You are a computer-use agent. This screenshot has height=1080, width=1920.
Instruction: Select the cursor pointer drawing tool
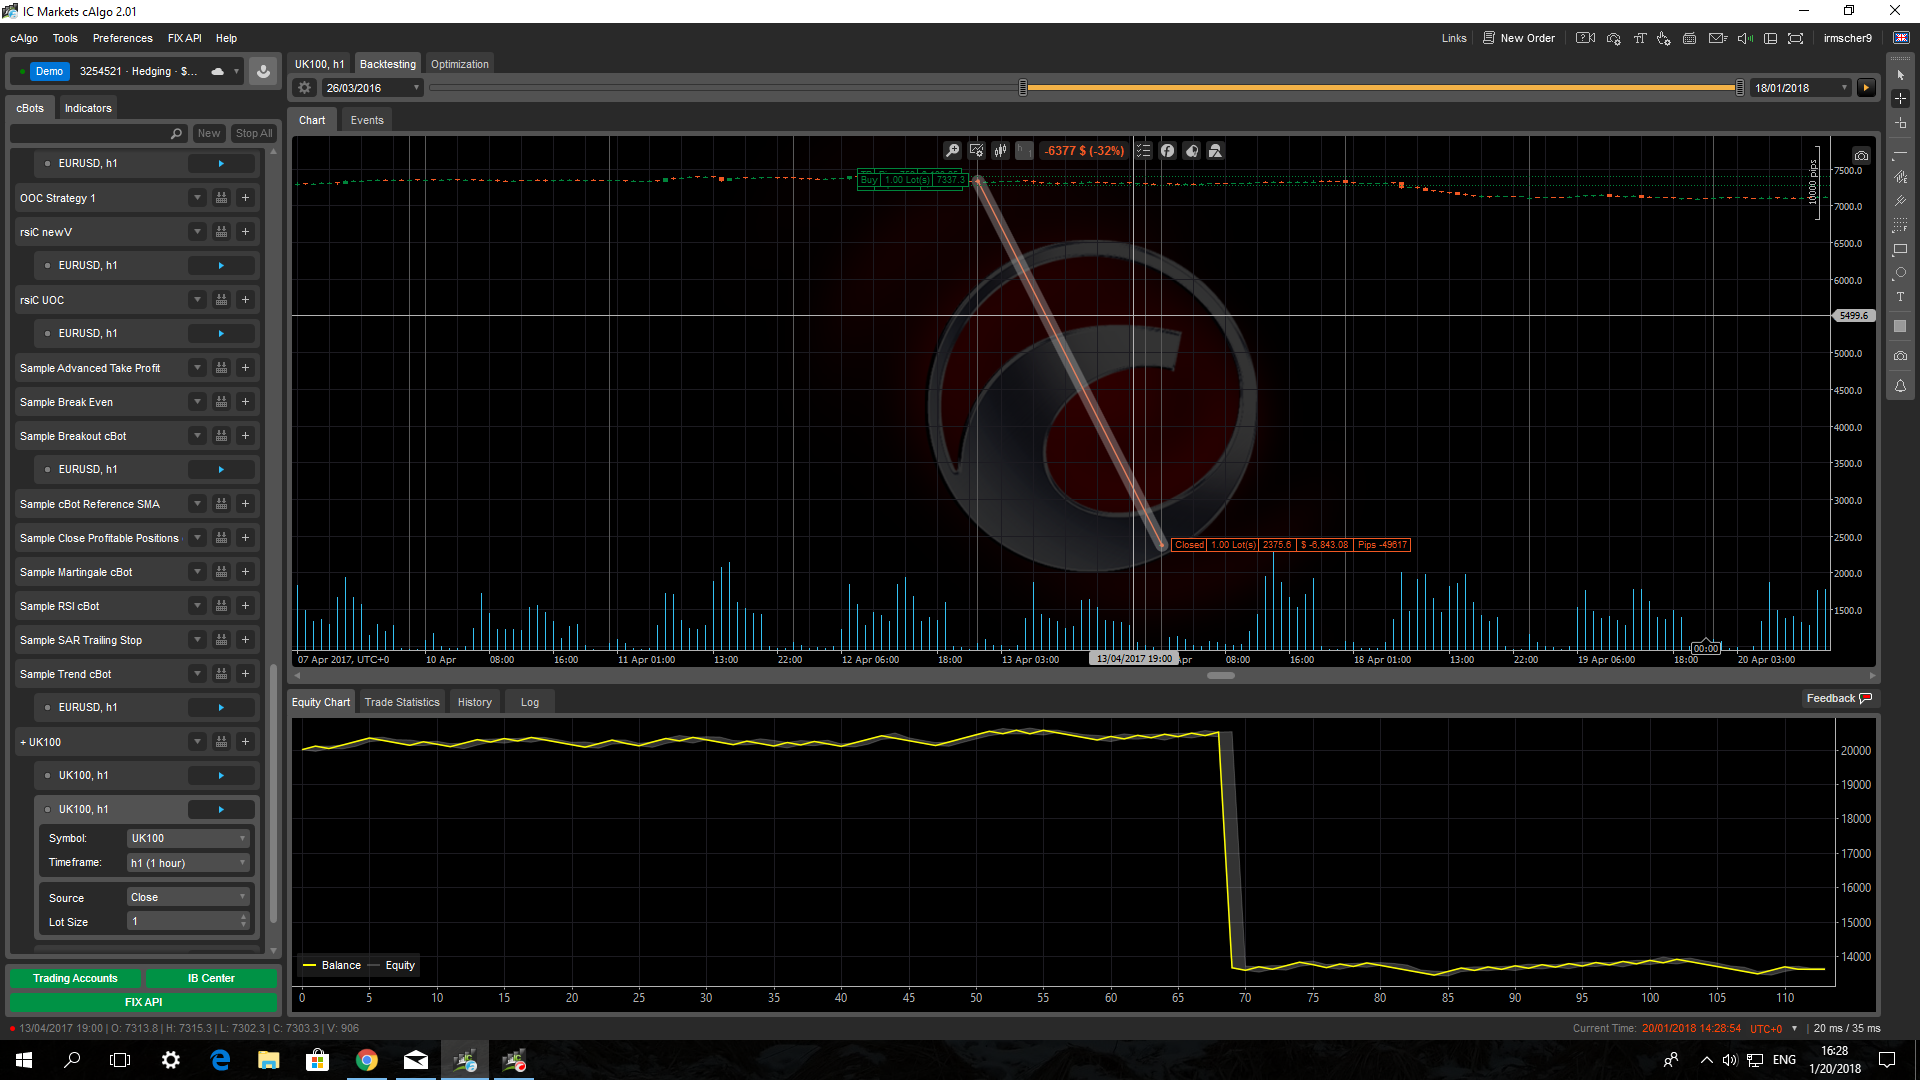(x=1900, y=75)
